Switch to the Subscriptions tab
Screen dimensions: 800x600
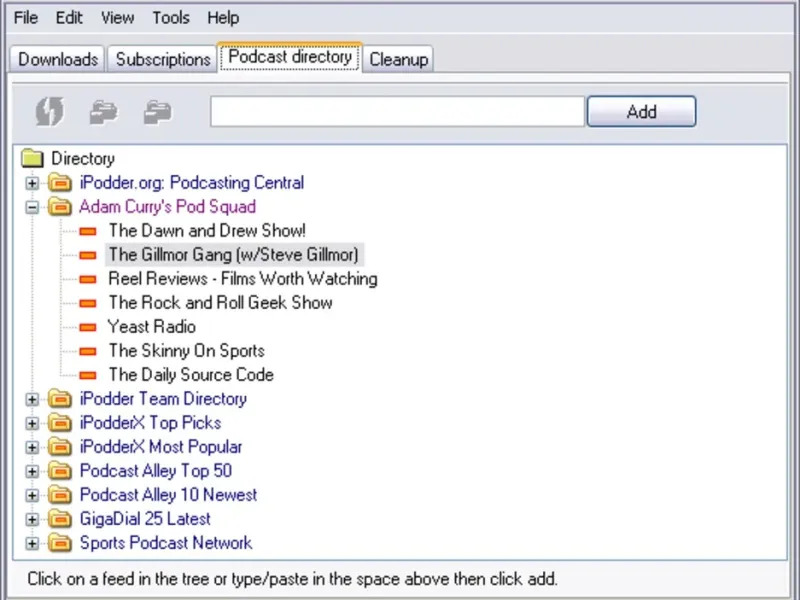point(163,59)
